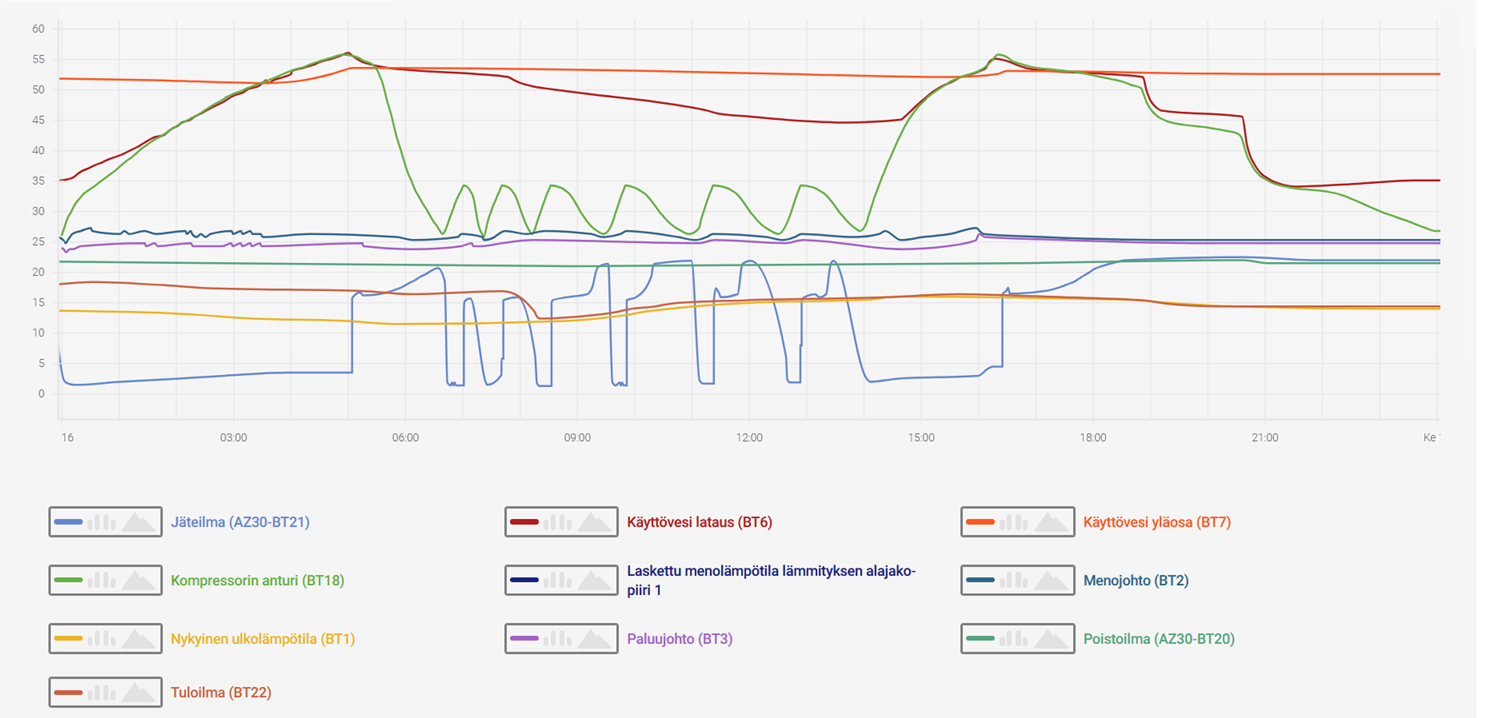Click the purple Paluujohto line swatch
Image resolution: width=1490 pixels, height=718 pixels.
point(524,638)
